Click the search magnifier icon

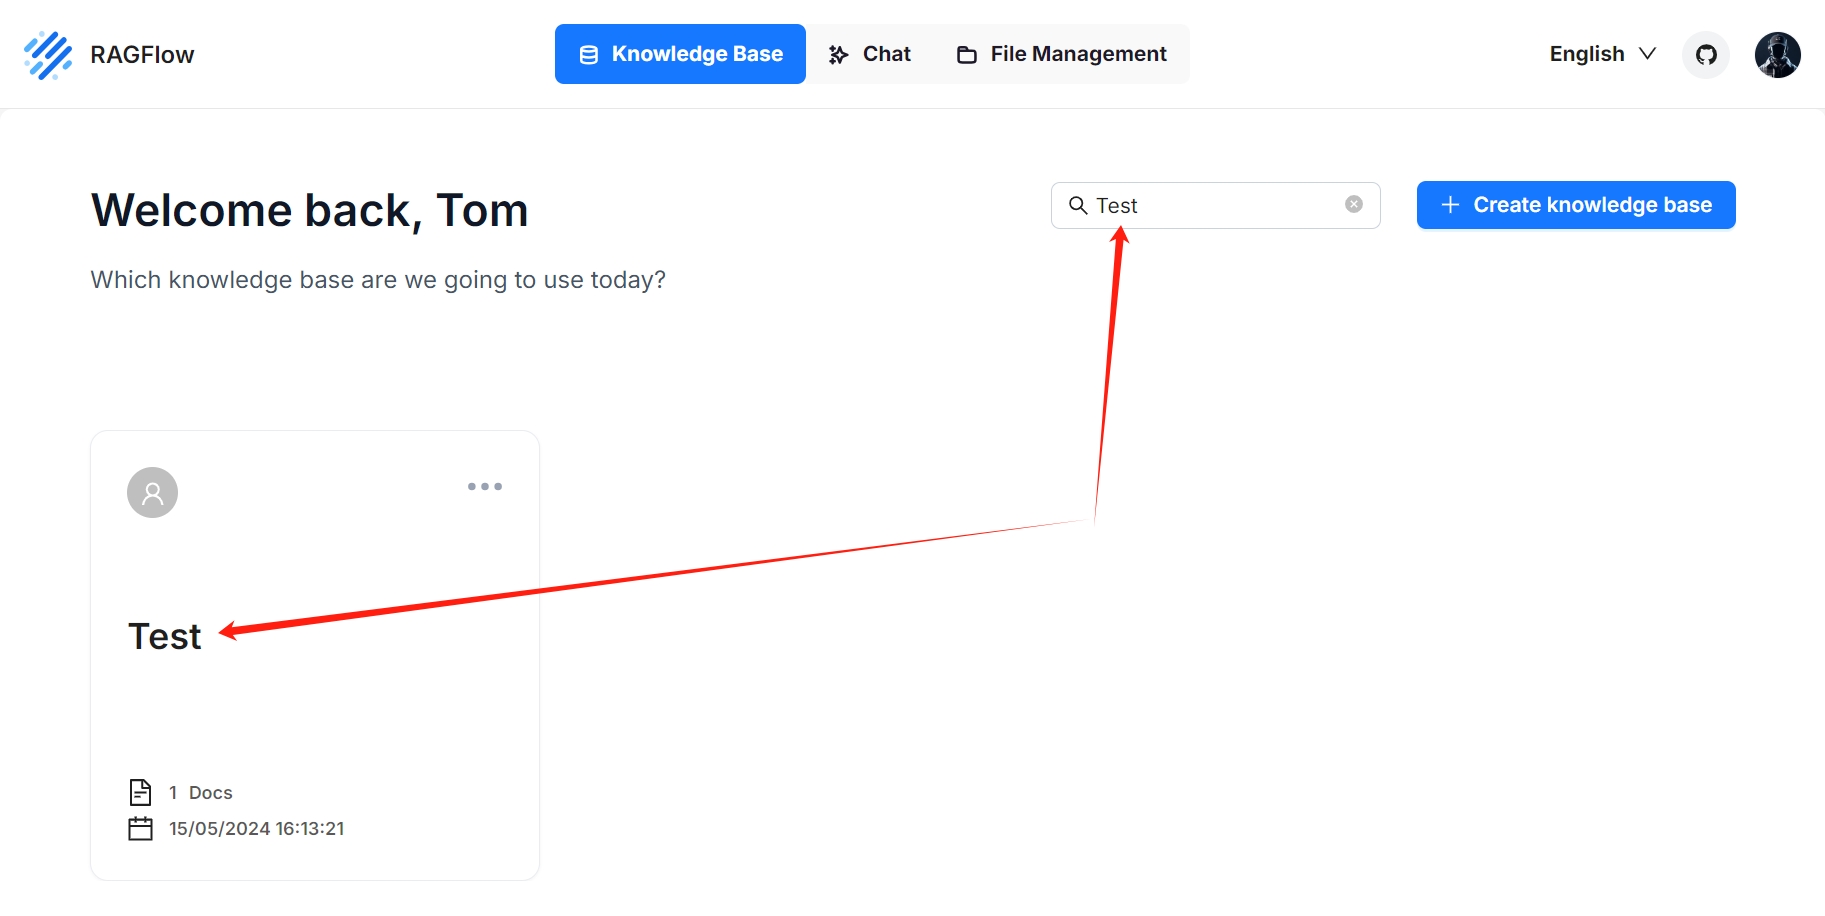point(1078,205)
